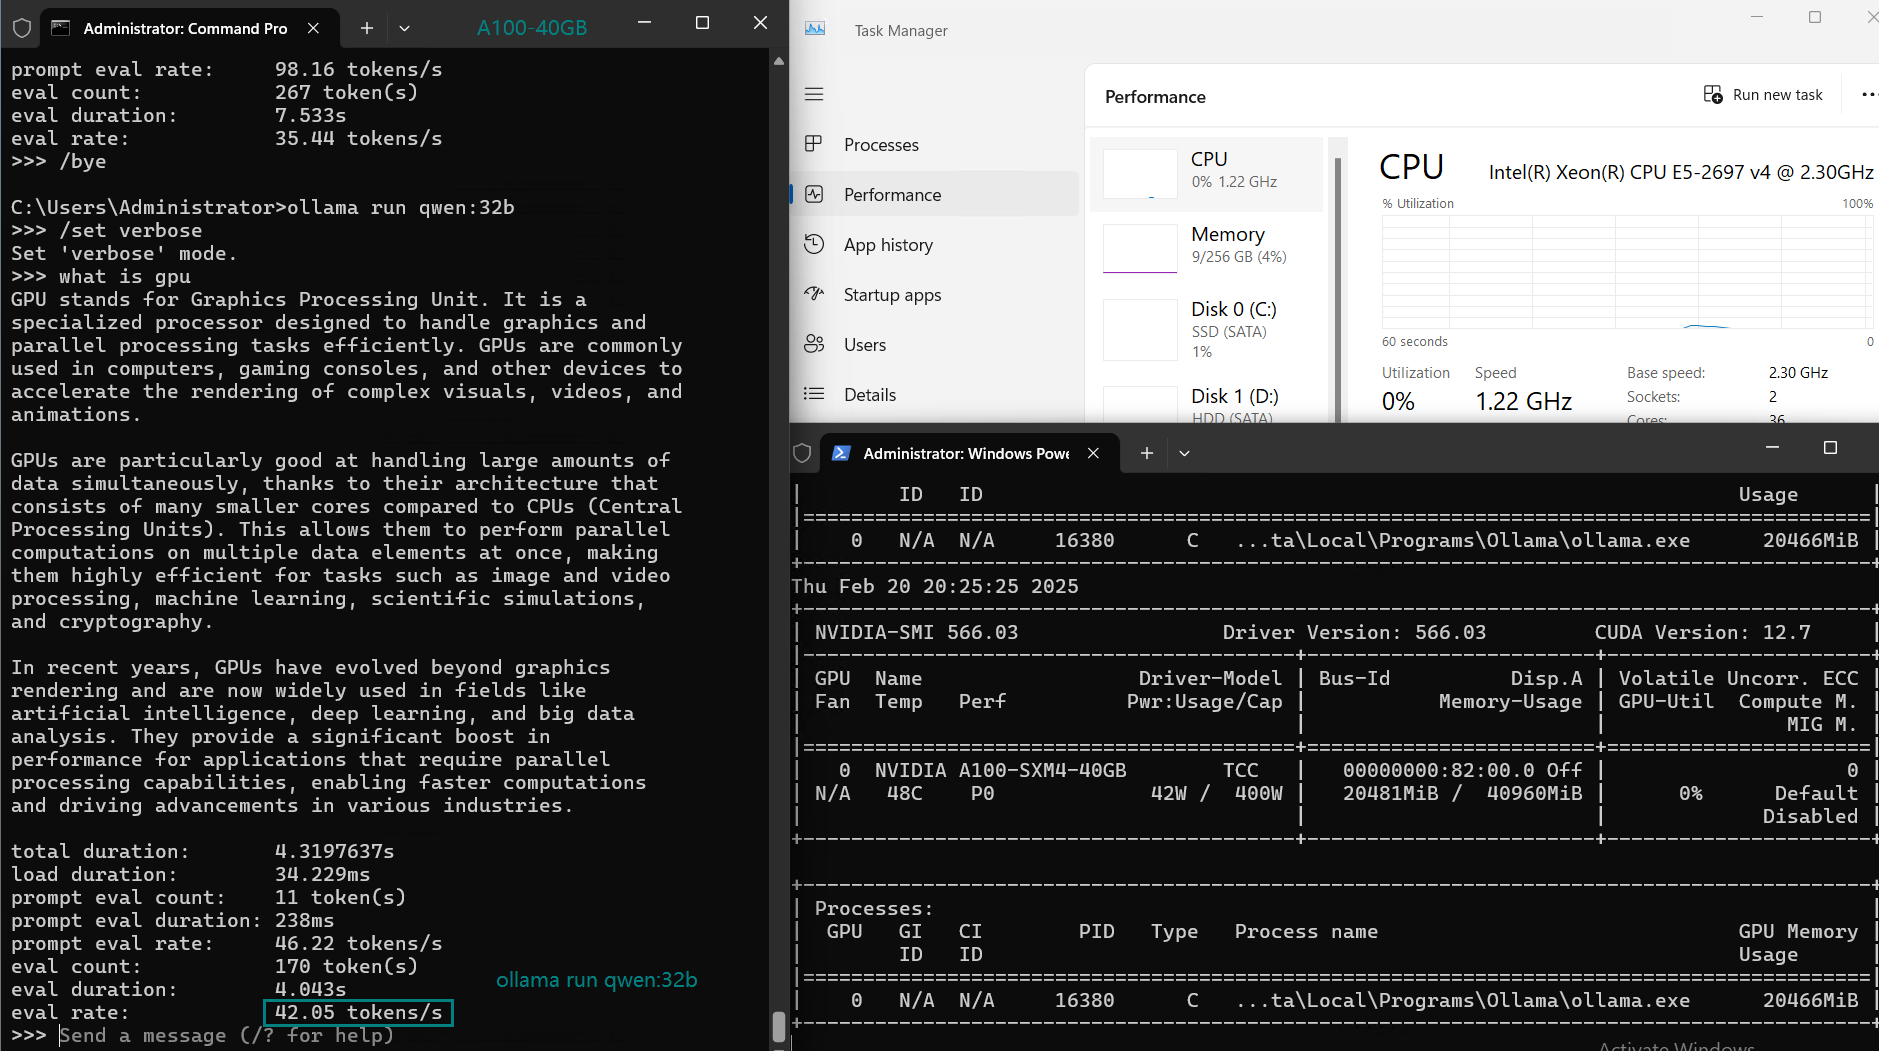Click the Startup apps gauge icon
The width and height of the screenshot is (1879, 1051).
tap(814, 294)
